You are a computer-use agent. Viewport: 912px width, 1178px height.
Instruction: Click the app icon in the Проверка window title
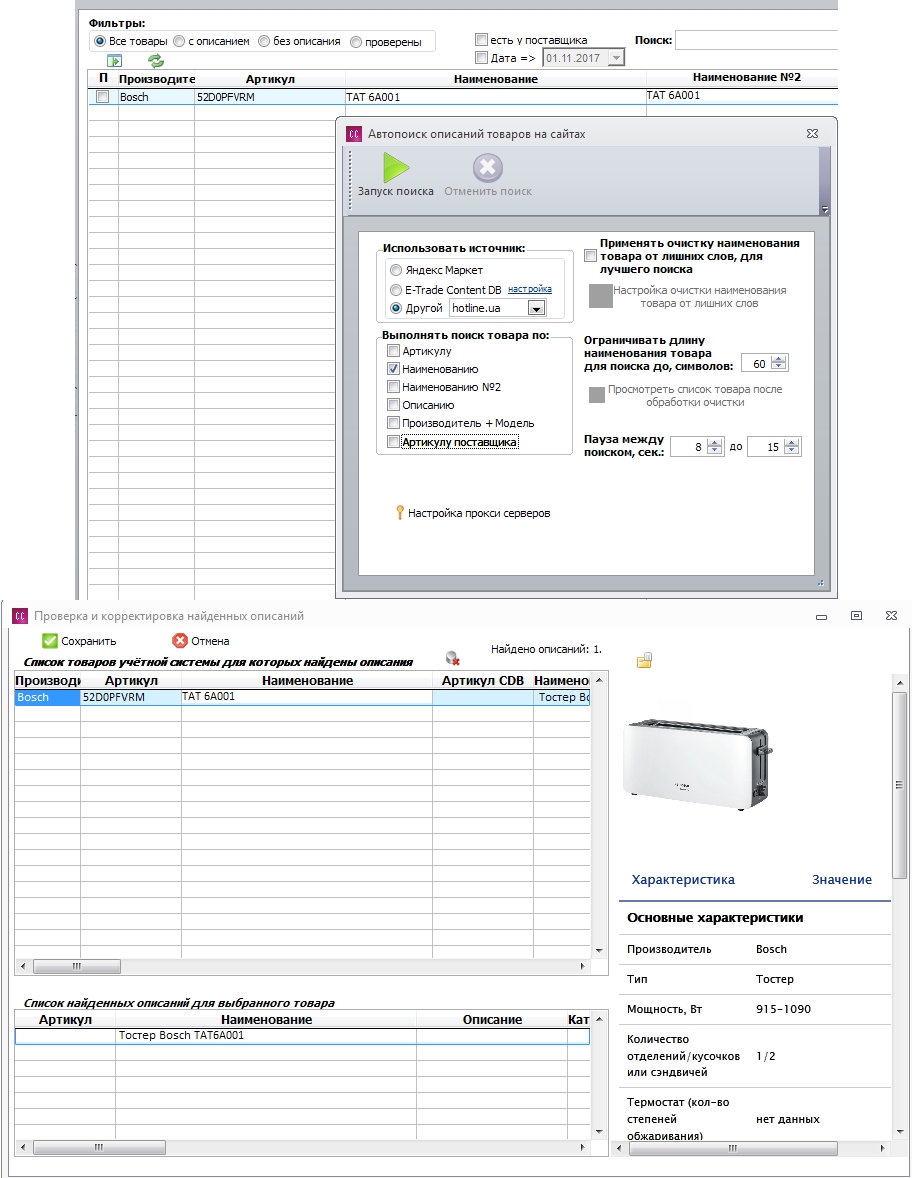pyautogui.click(x=20, y=616)
